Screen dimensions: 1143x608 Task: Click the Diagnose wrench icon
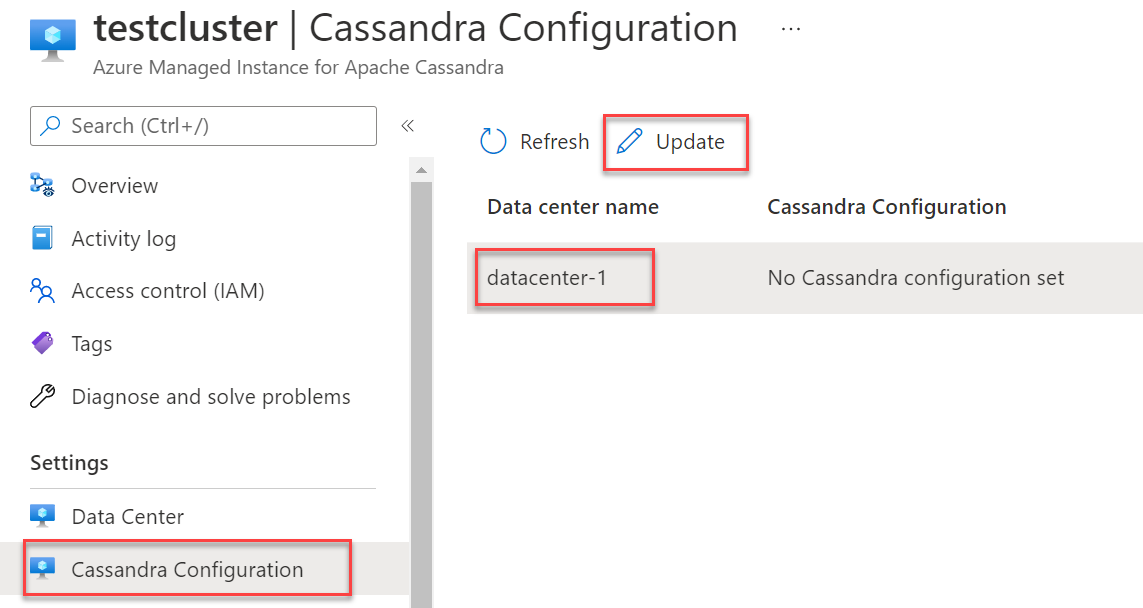tap(42, 397)
